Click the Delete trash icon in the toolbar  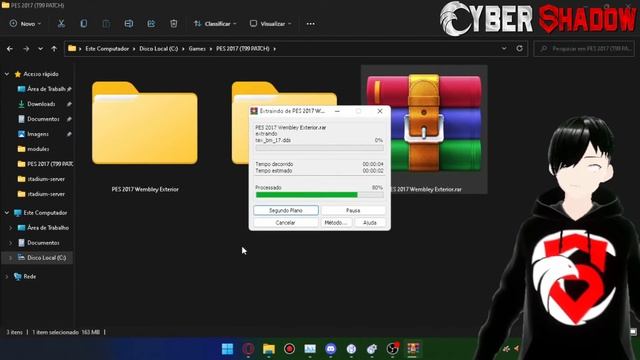173,24
